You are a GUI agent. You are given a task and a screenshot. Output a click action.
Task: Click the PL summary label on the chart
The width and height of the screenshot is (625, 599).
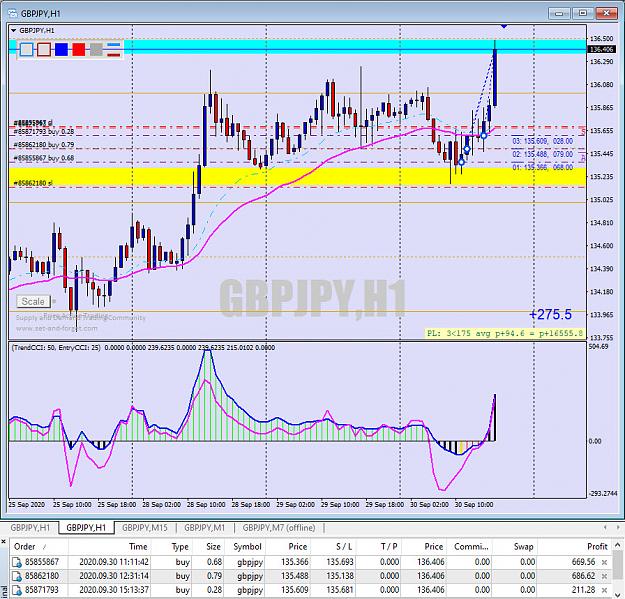tap(505, 333)
